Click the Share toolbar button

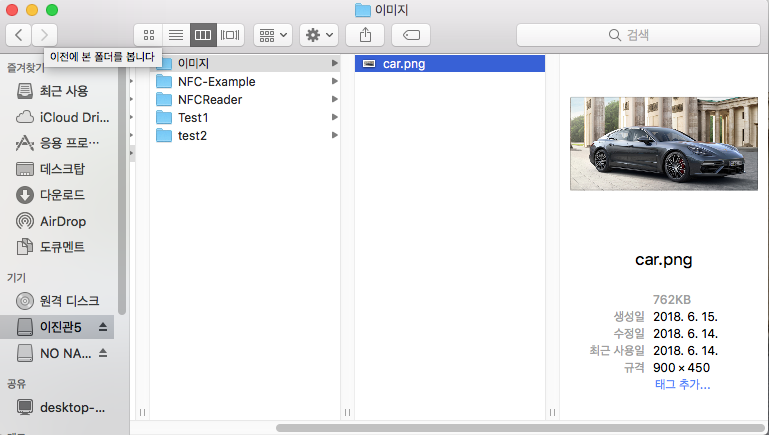point(365,35)
